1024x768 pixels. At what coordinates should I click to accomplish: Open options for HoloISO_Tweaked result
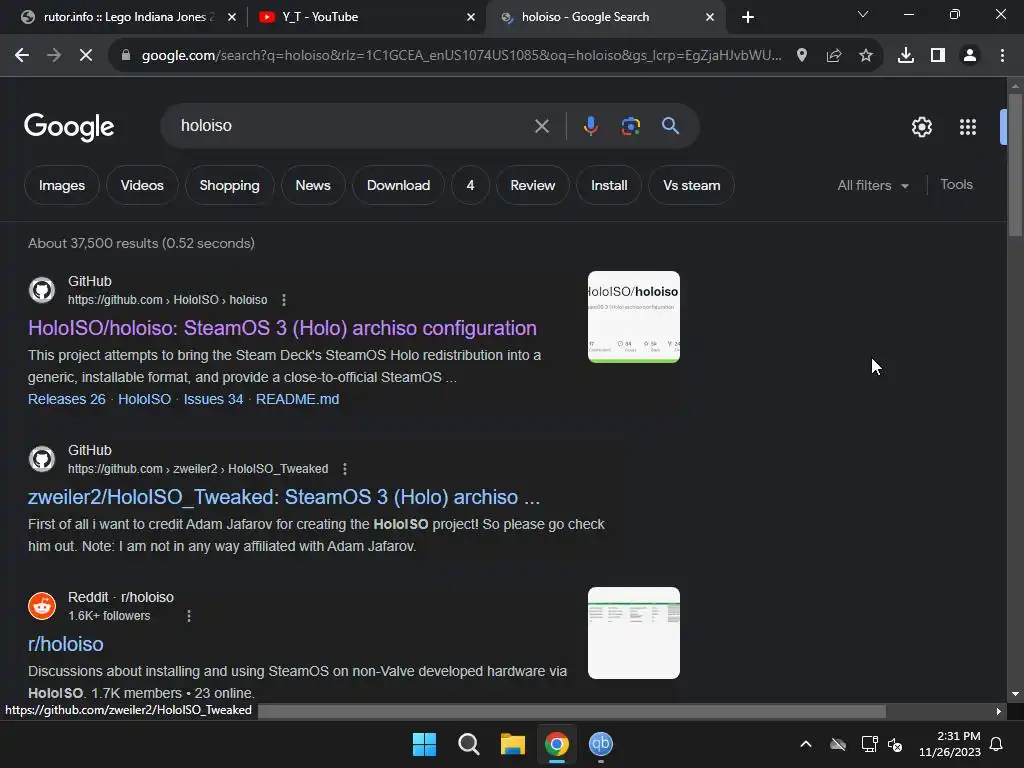(345, 469)
